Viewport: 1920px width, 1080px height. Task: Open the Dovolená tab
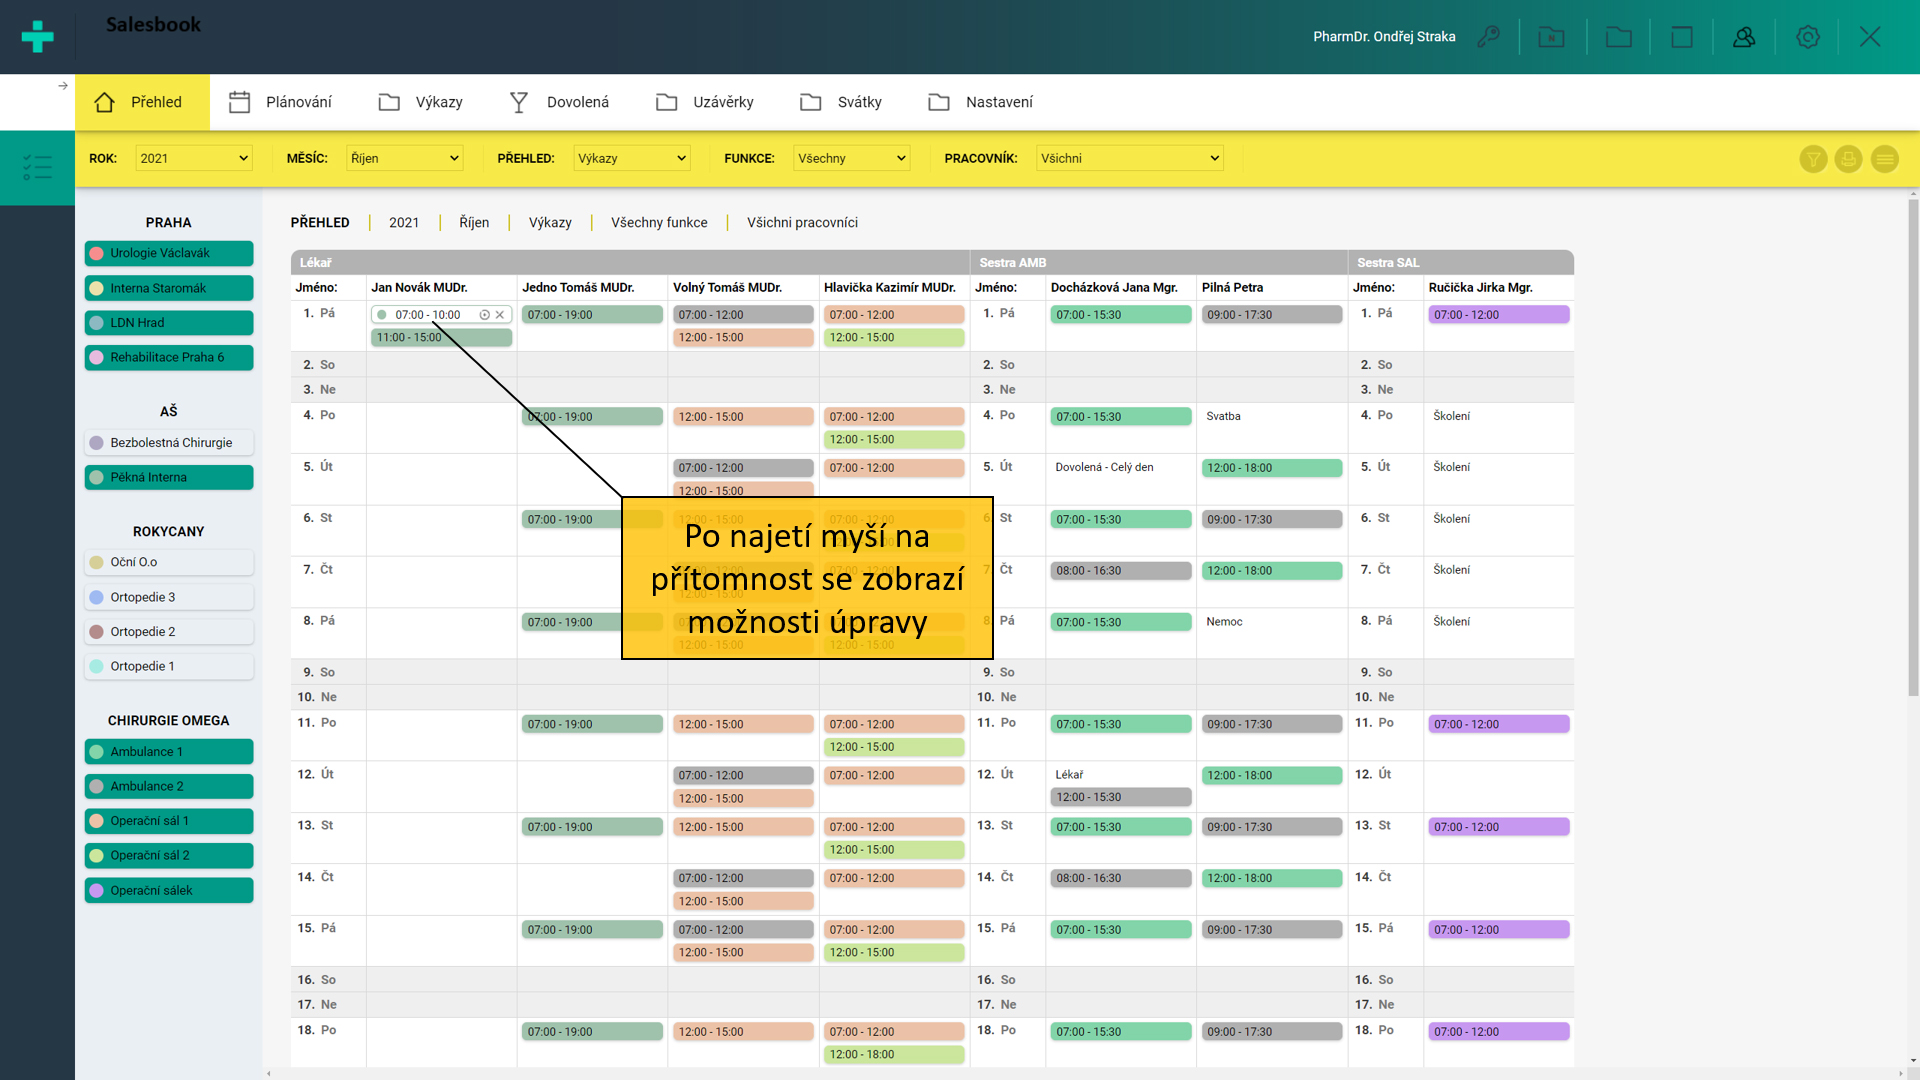560,102
